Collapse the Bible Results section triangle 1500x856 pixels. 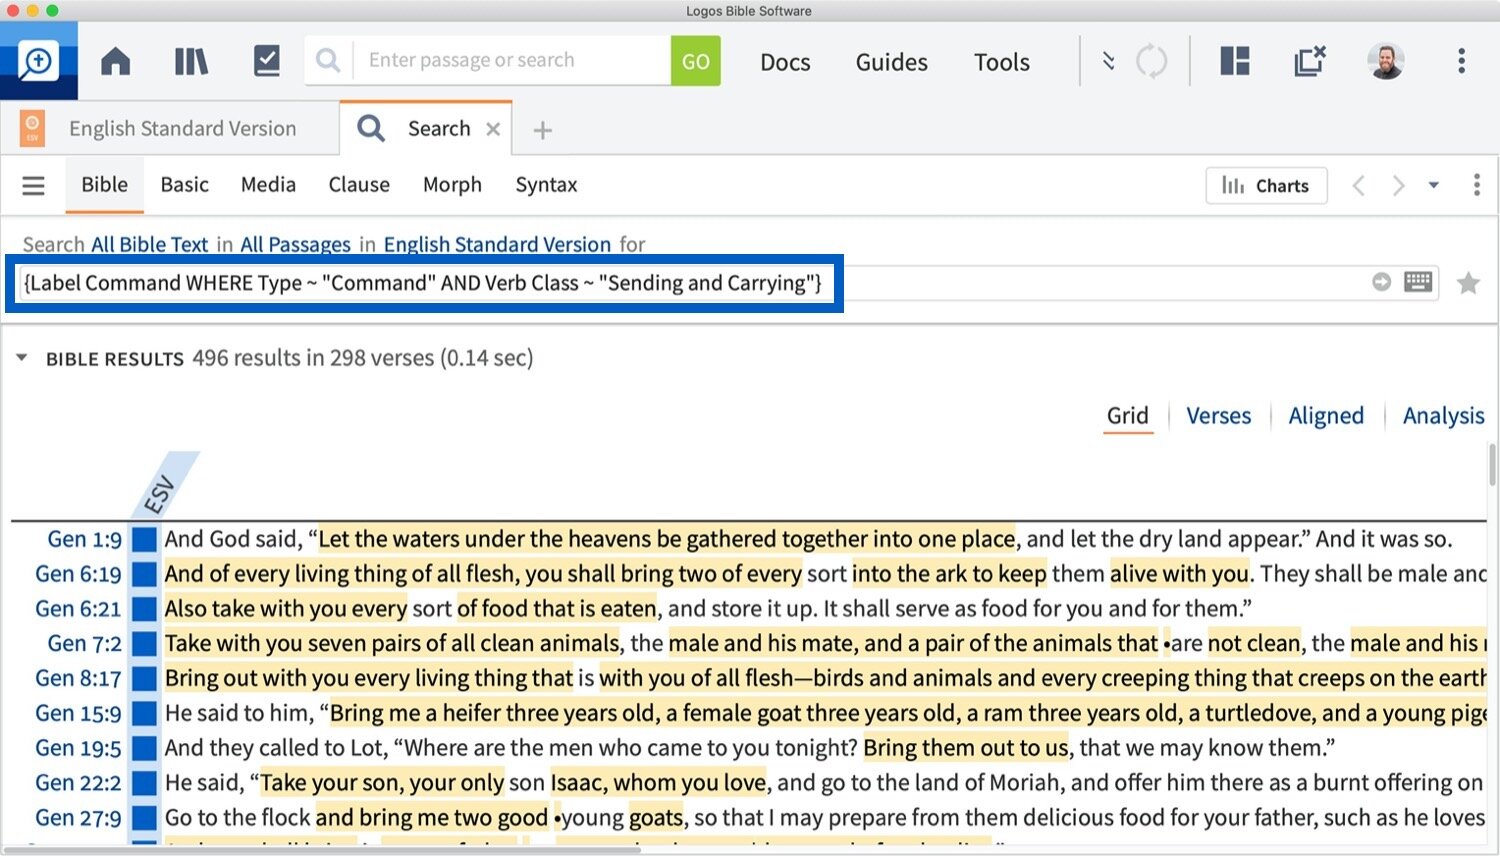point(21,357)
